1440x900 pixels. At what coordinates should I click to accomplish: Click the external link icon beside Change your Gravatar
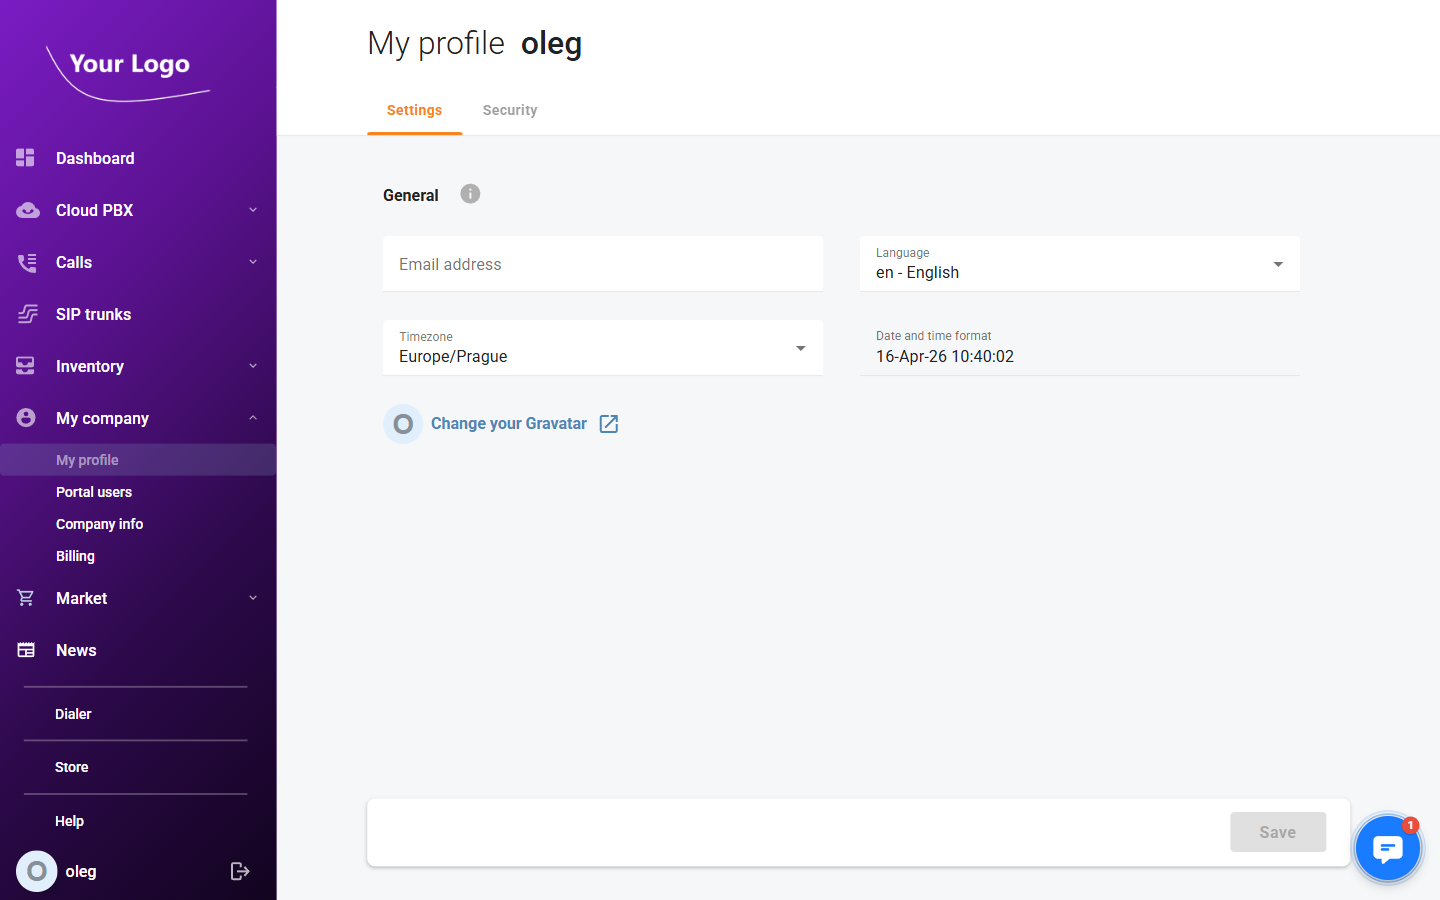(609, 423)
